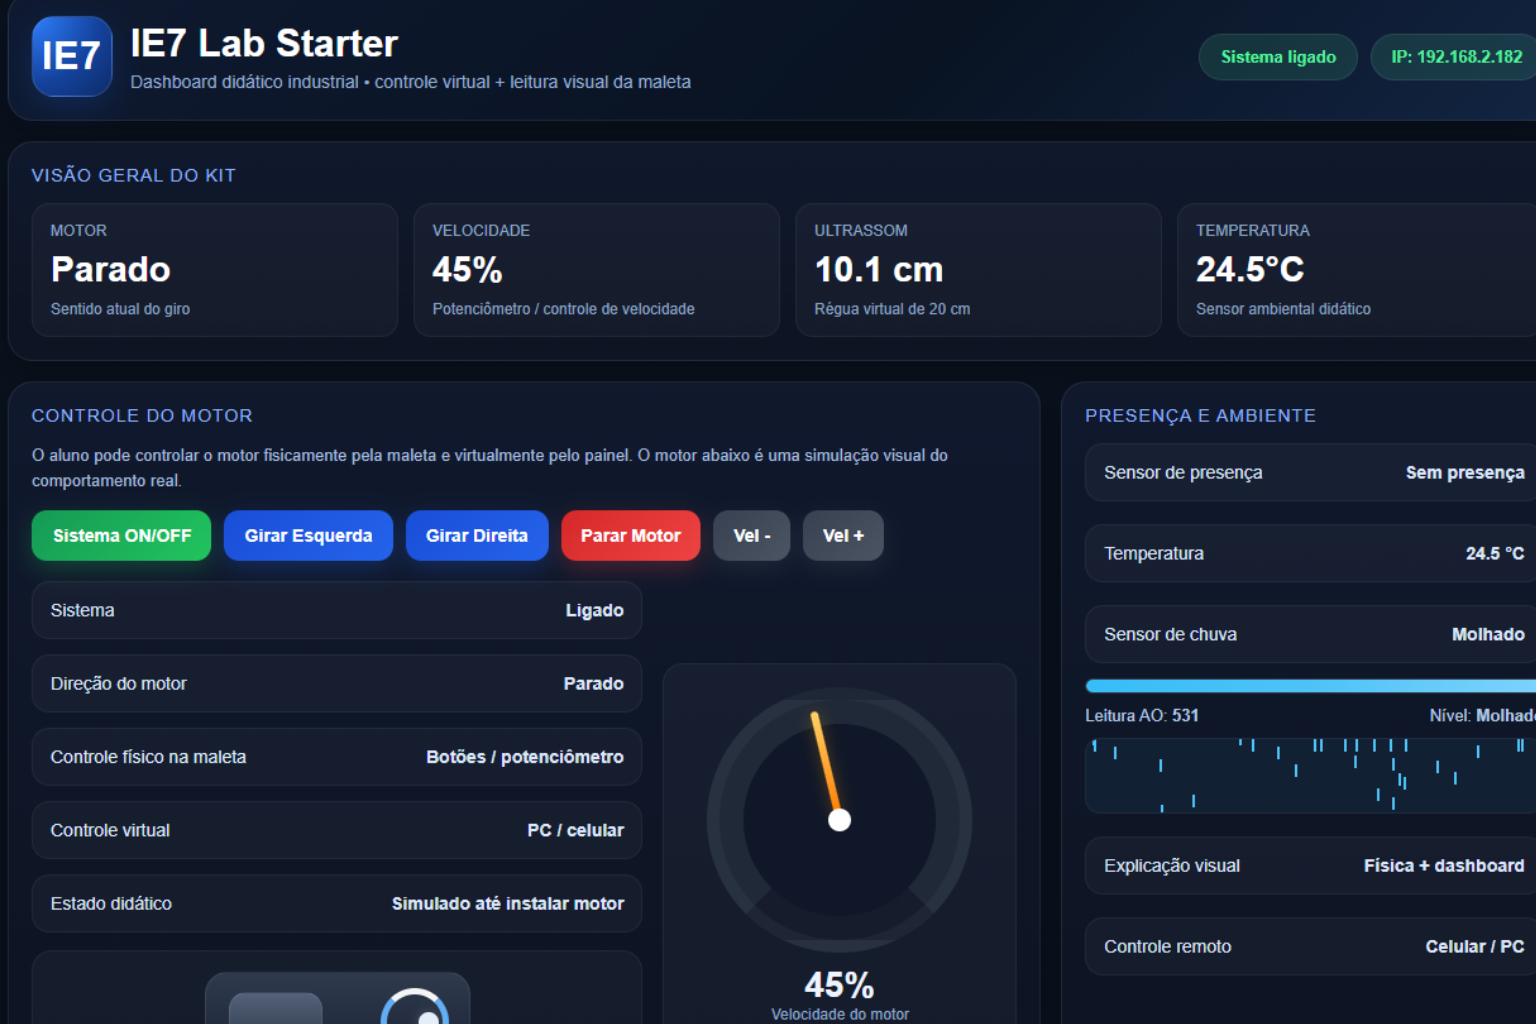Image resolution: width=1536 pixels, height=1024 pixels.
Task: Click the Temperatura row showing 24.5 °C
Action: coord(1310,553)
